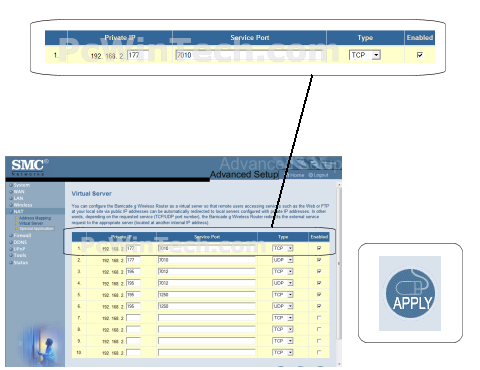This screenshot has height=370, width=480.
Task: Open Type dropdown in row 9
Action: 283,341
